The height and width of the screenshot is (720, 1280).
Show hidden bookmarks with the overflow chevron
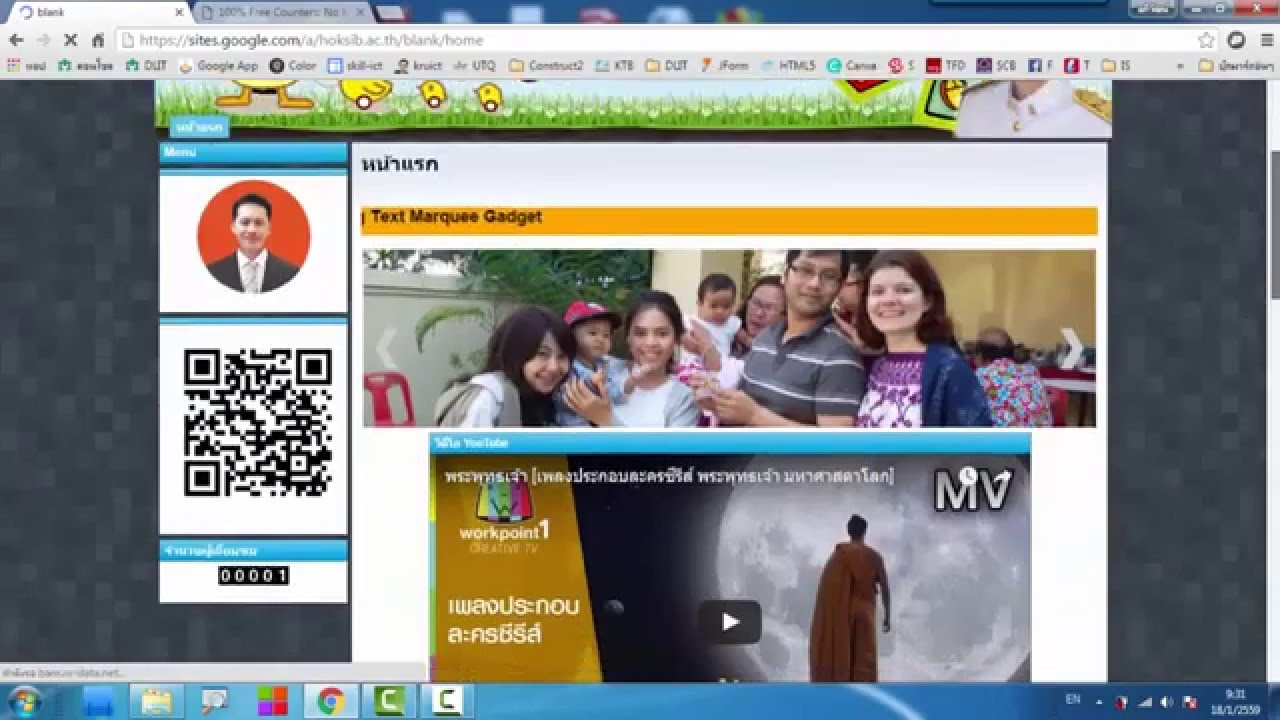point(1181,65)
